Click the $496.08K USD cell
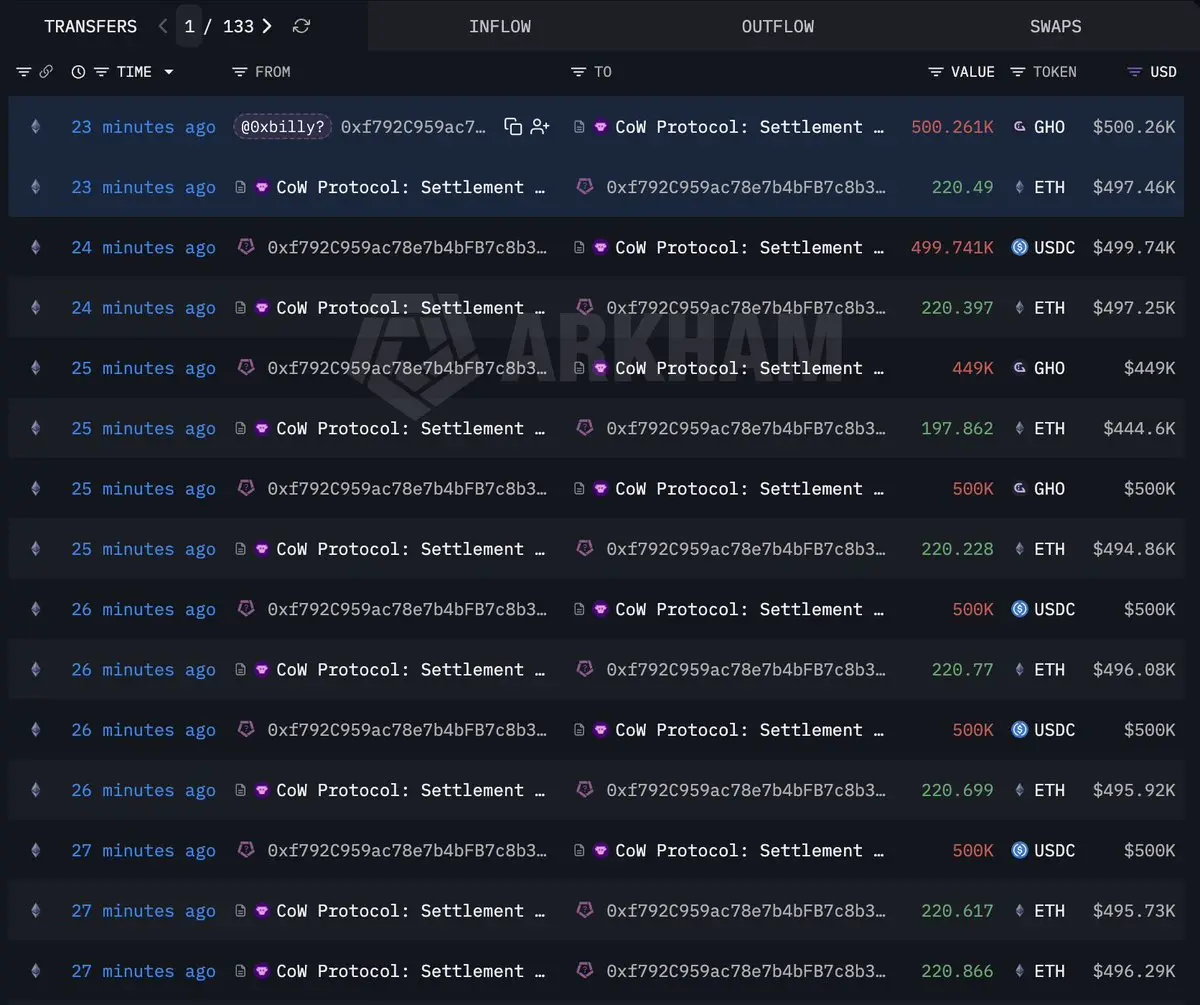Viewport: 1200px width, 1005px height. coord(1134,670)
